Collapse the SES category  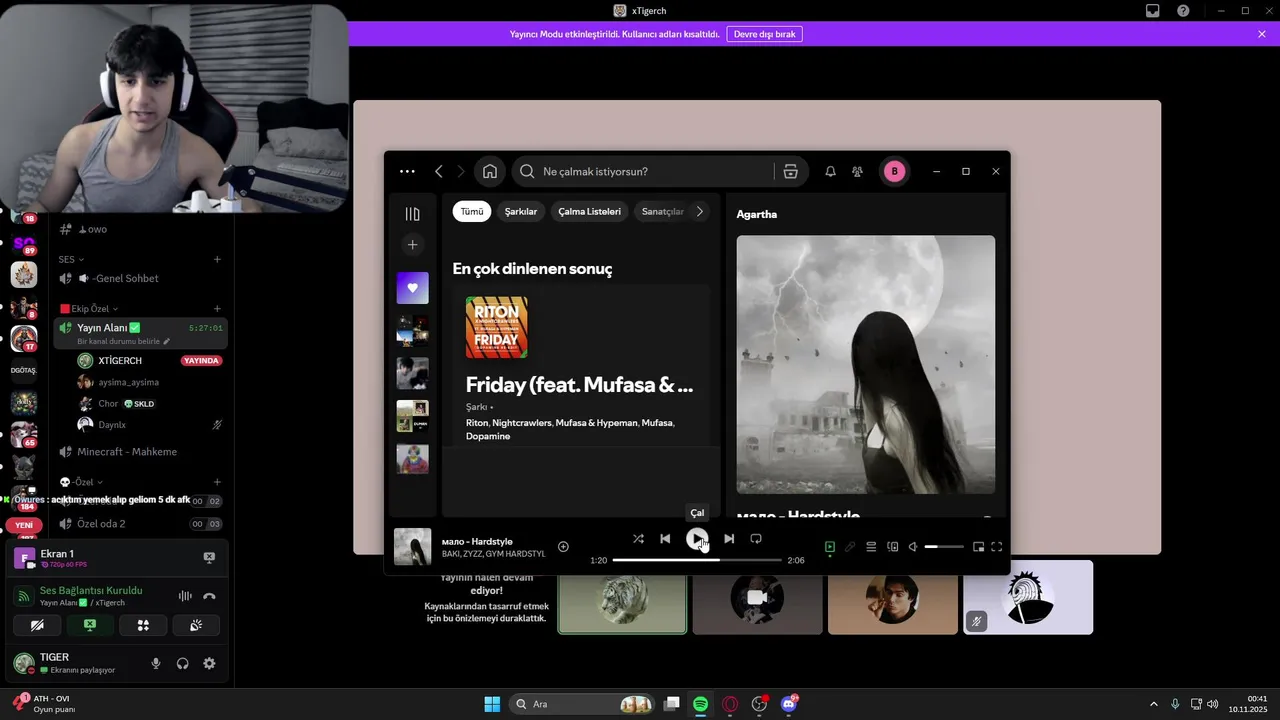(71, 259)
